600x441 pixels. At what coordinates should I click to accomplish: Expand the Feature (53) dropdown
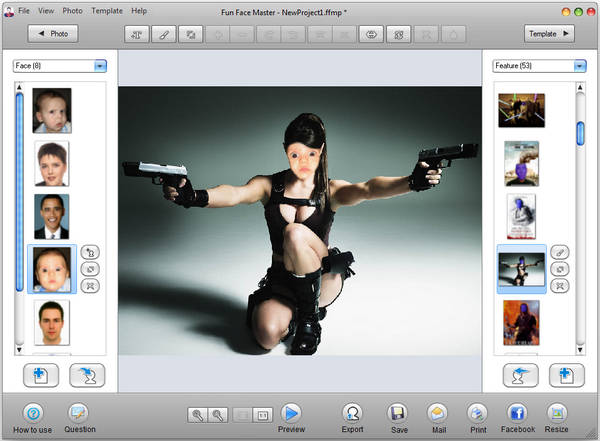580,66
